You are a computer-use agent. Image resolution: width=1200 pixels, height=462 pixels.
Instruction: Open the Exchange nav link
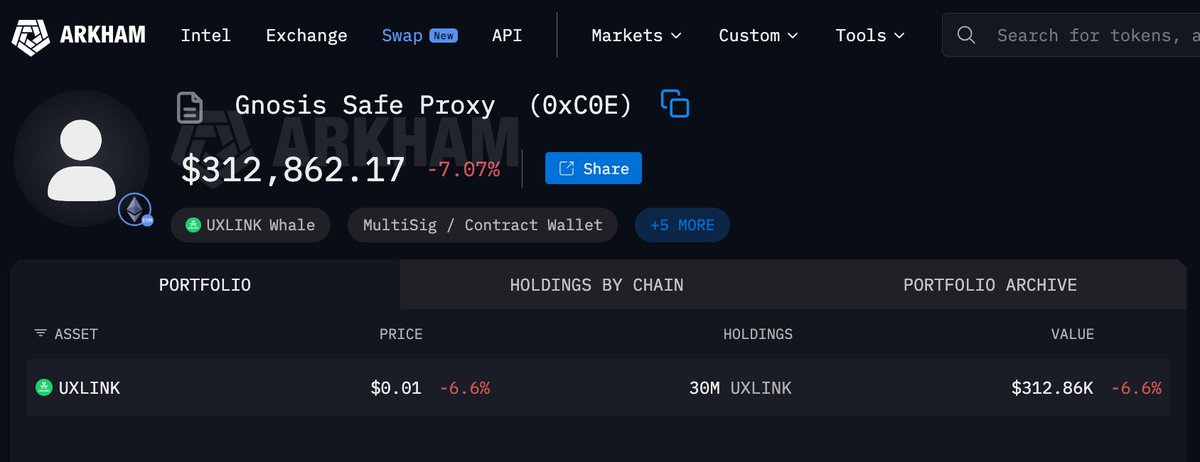pyautogui.click(x=306, y=35)
